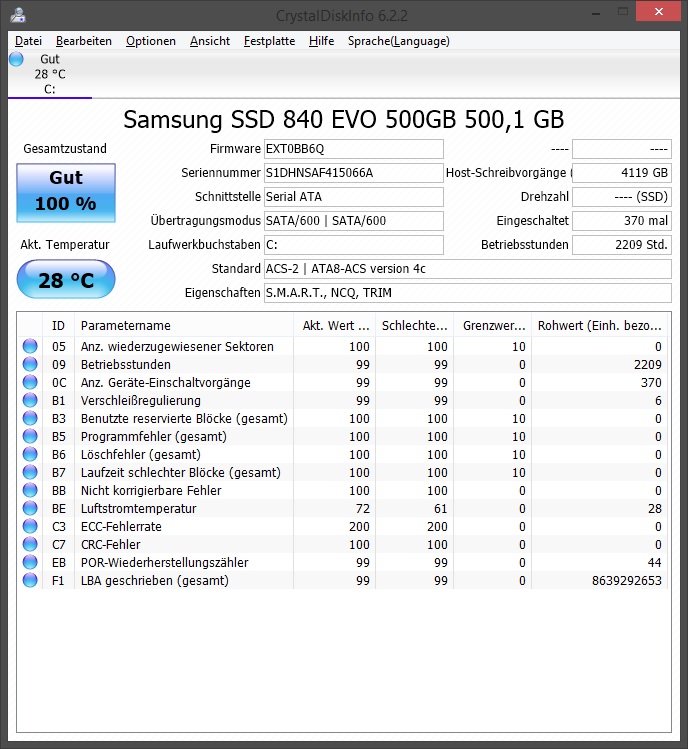Select row Programmfehler (gesamt)
The image size is (688, 749).
click(x=343, y=436)
